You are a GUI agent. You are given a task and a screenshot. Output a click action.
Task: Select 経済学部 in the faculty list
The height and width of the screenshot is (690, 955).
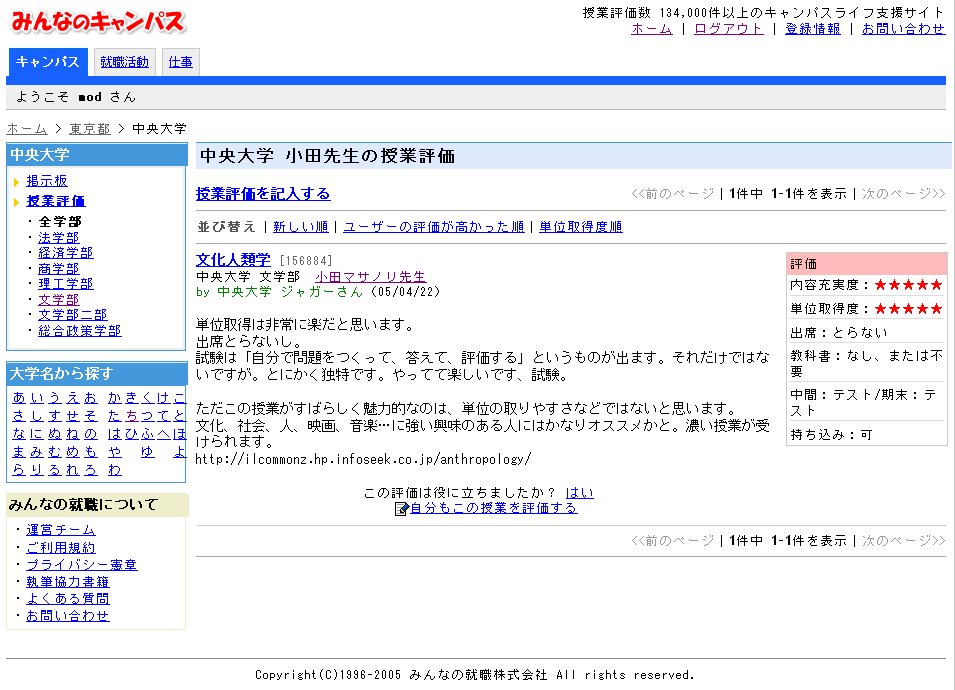coord(66,253)
